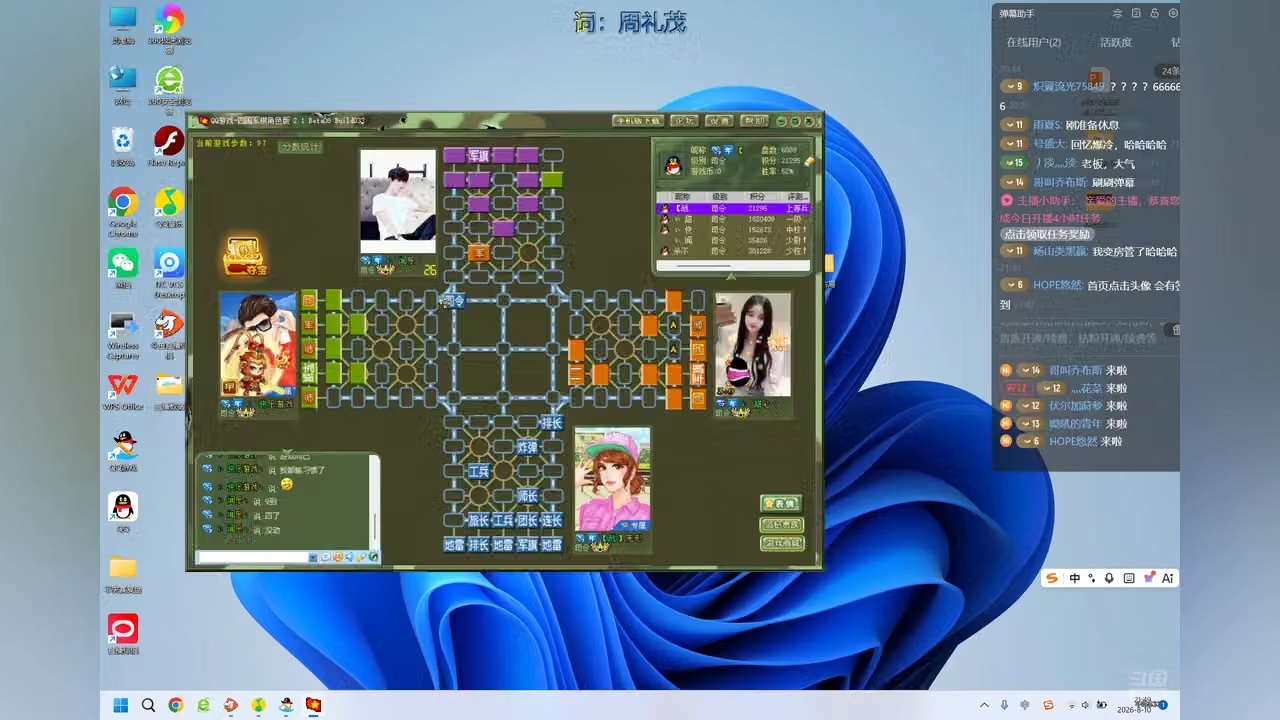The height and width of the screenshot is (720, 1280).
Task: Click the right player's avatar photo
Action: click(x=753, y=344)
